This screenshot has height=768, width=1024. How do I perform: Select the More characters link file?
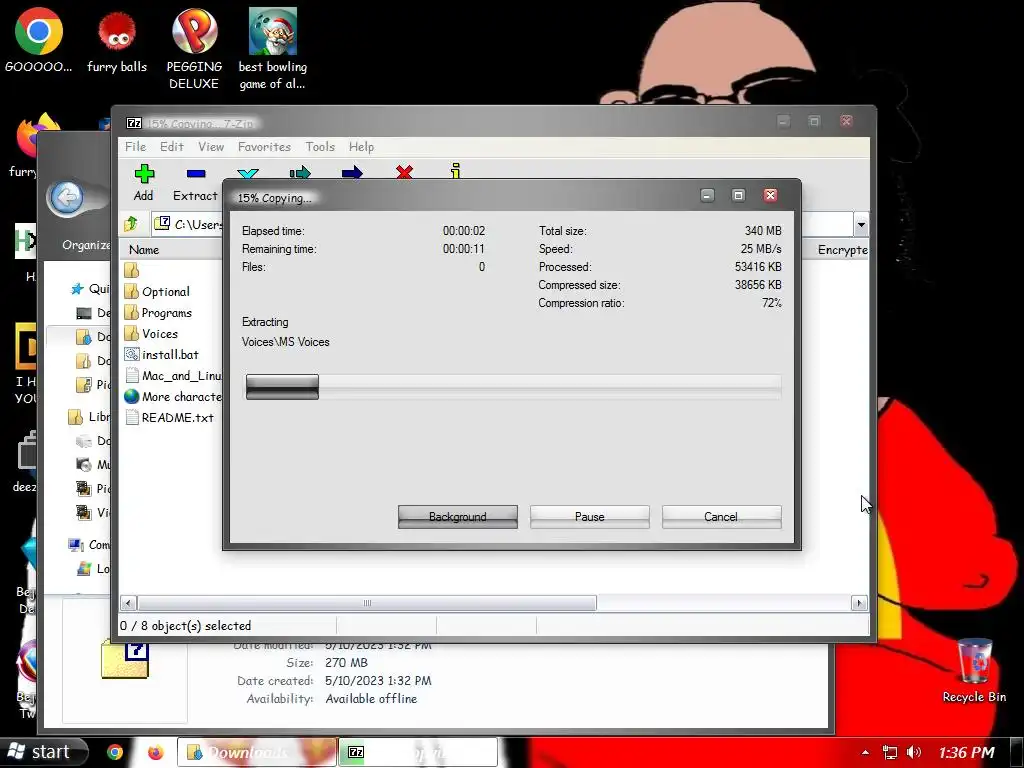(x=173, y=396)
